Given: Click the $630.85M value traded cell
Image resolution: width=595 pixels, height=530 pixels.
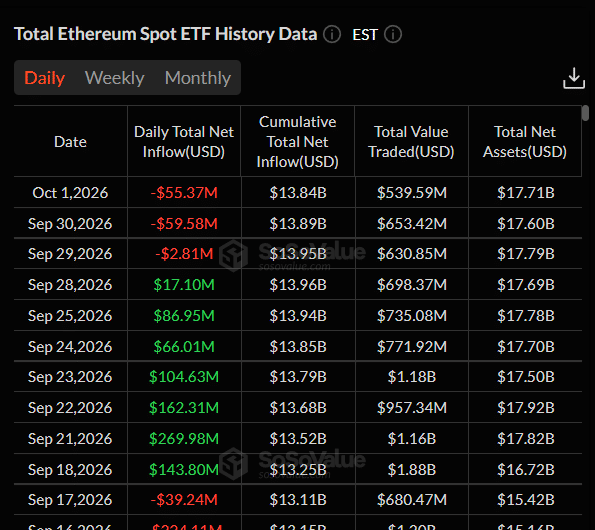Looking at the screenshot, I should click(412, 253).
